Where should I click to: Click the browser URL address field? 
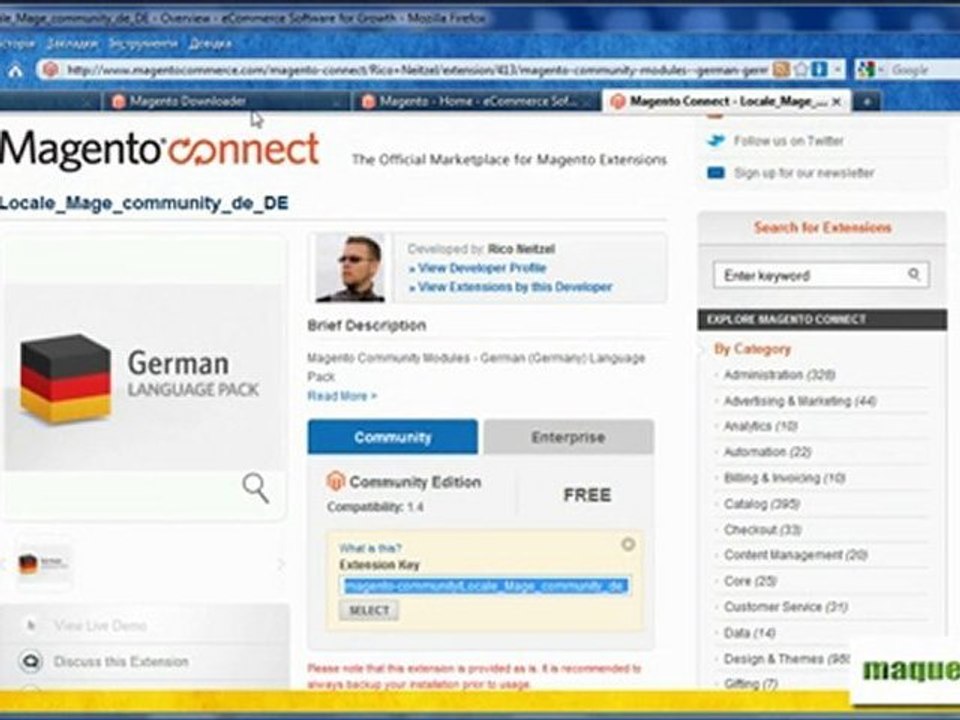click(416, 70)
